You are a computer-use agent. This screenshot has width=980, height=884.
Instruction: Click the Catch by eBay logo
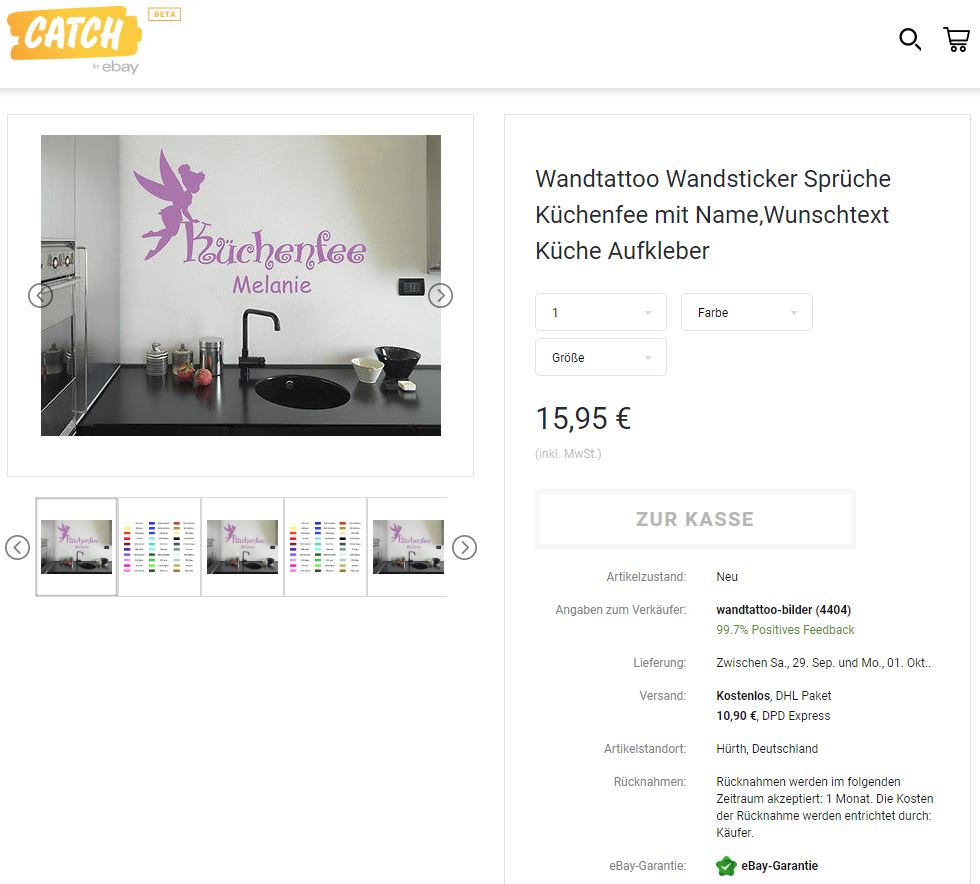(x=75, y=40)
